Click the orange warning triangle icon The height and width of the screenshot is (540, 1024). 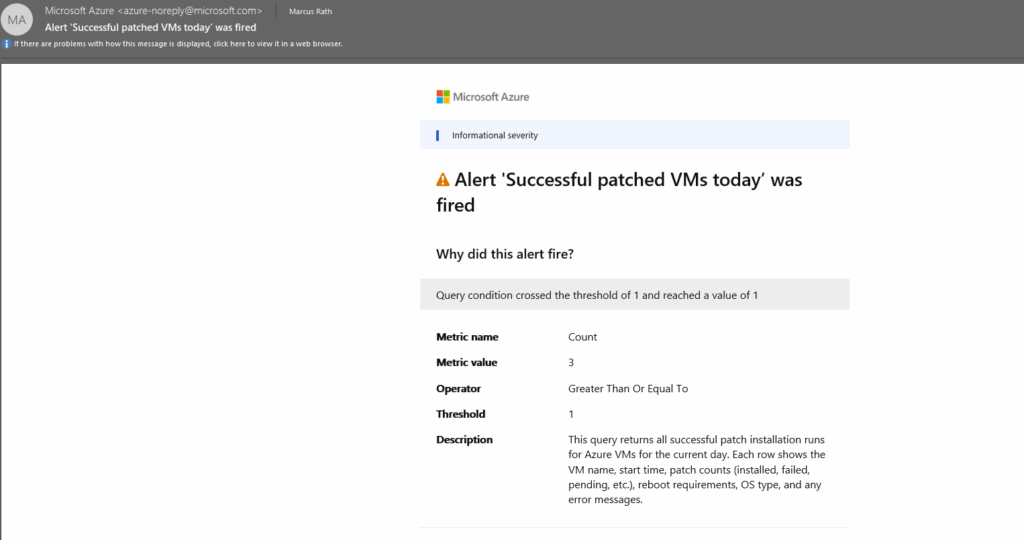(x=443, y=180)
